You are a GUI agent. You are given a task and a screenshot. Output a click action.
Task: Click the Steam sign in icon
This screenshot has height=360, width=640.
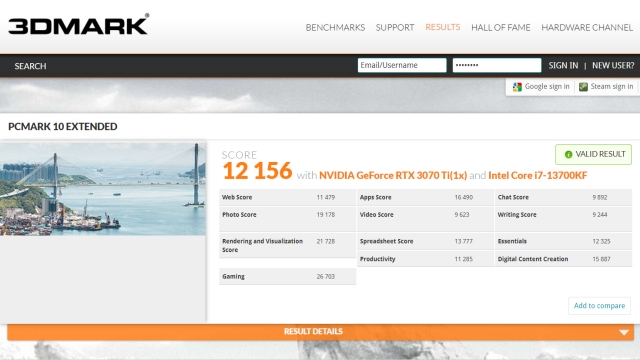[583, 87]
